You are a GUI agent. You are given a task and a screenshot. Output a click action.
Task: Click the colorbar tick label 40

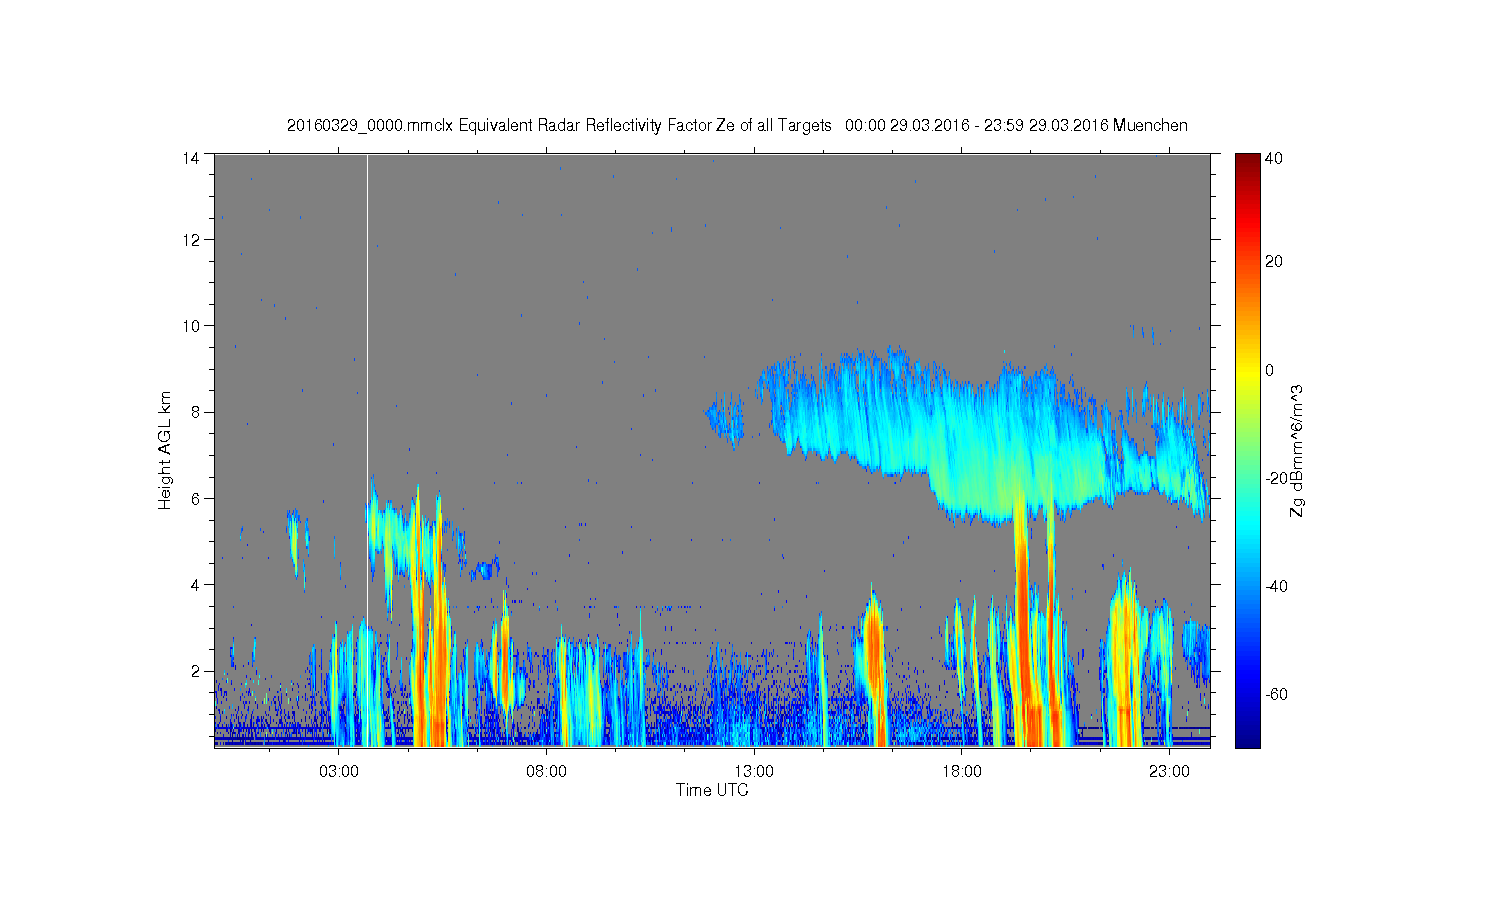point(1274,158)
